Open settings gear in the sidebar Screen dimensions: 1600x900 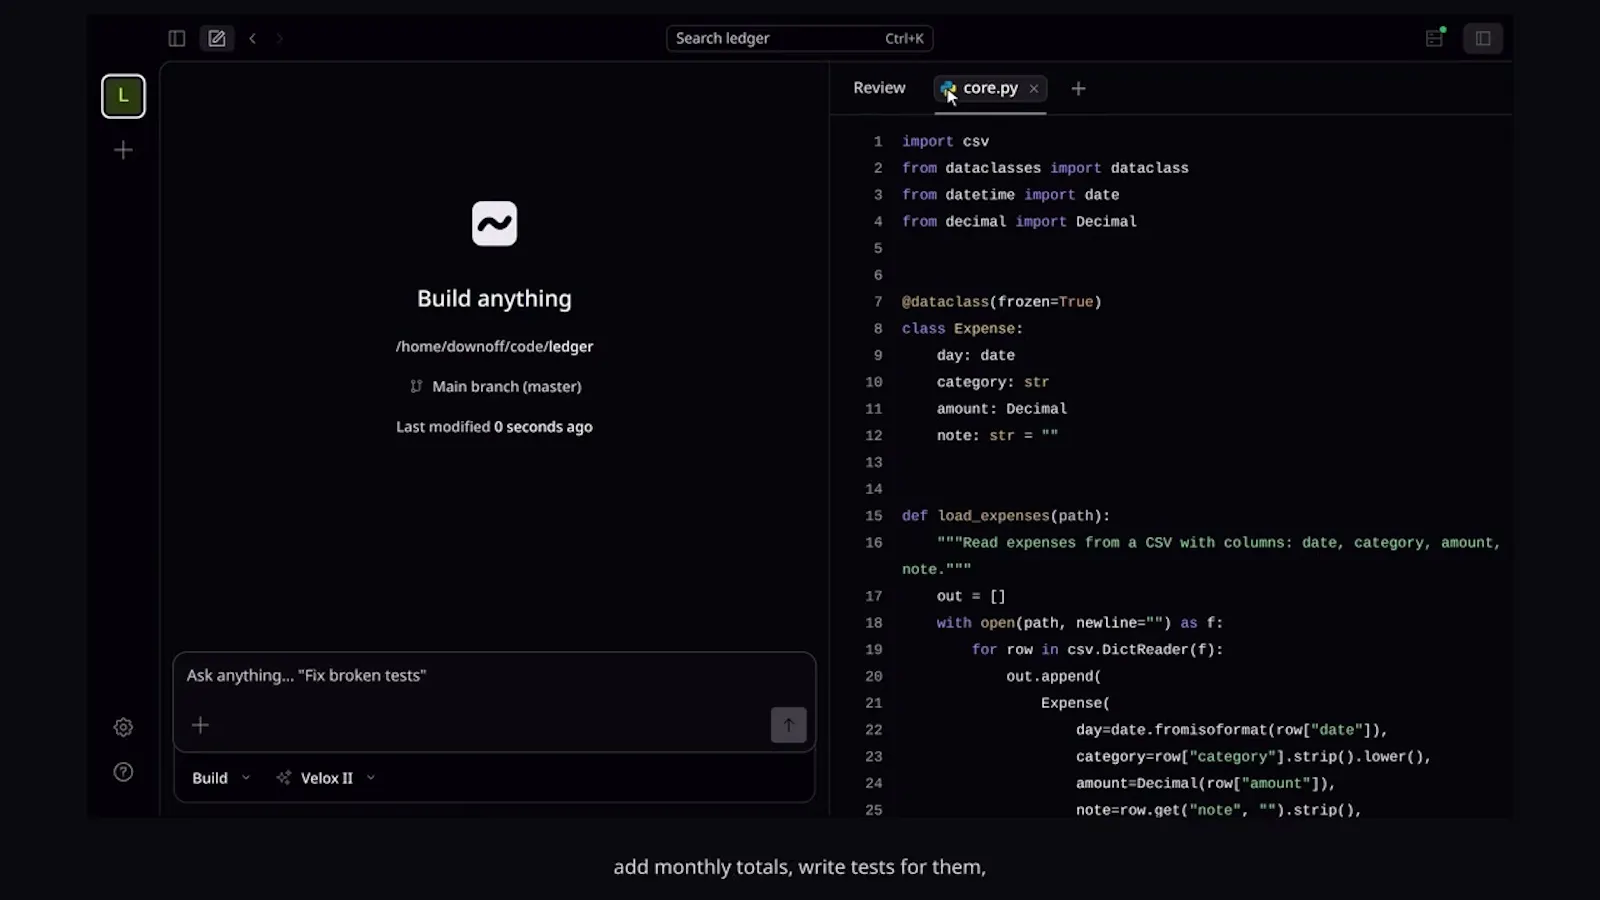[x=123, y=727]
